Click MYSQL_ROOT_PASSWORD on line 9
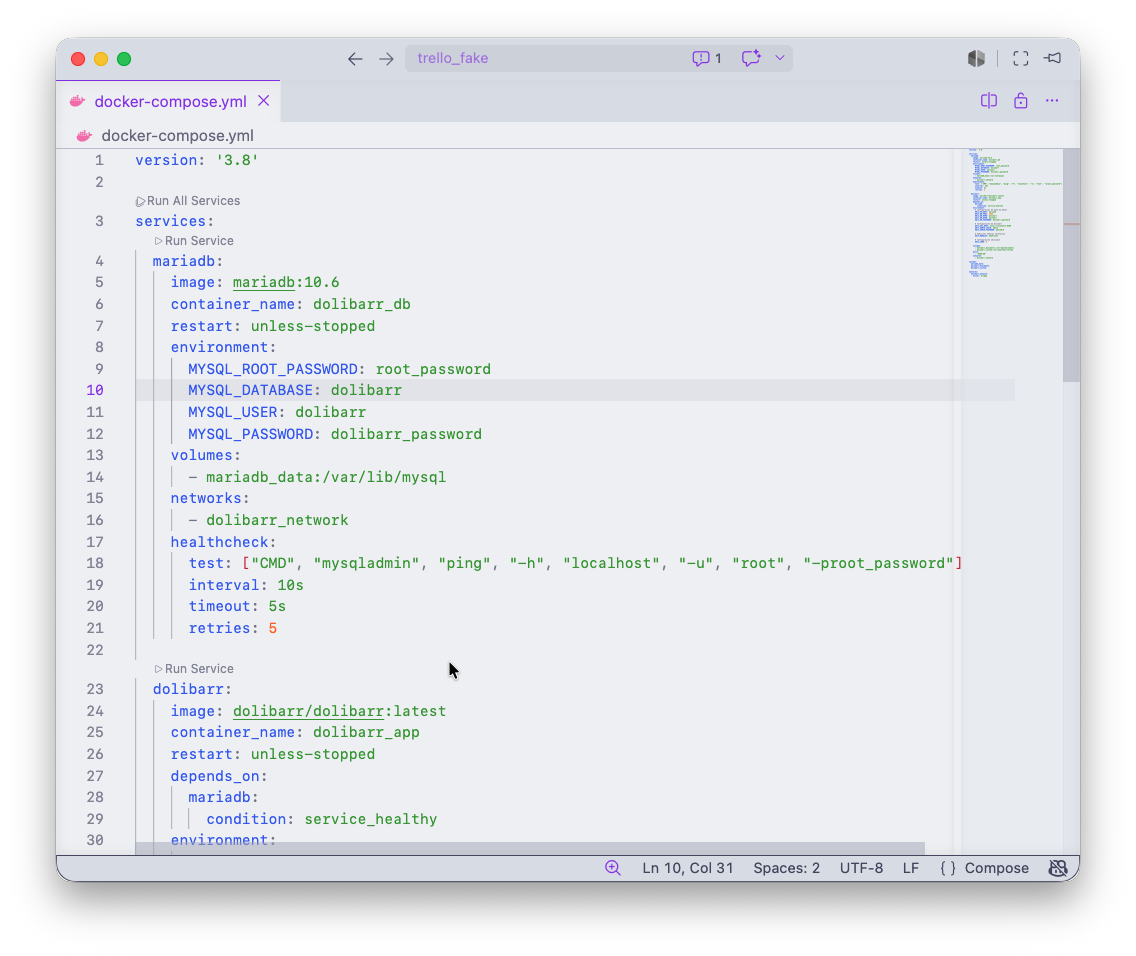The height and width of the screenshot is (956, 1136). coord(272,369)
